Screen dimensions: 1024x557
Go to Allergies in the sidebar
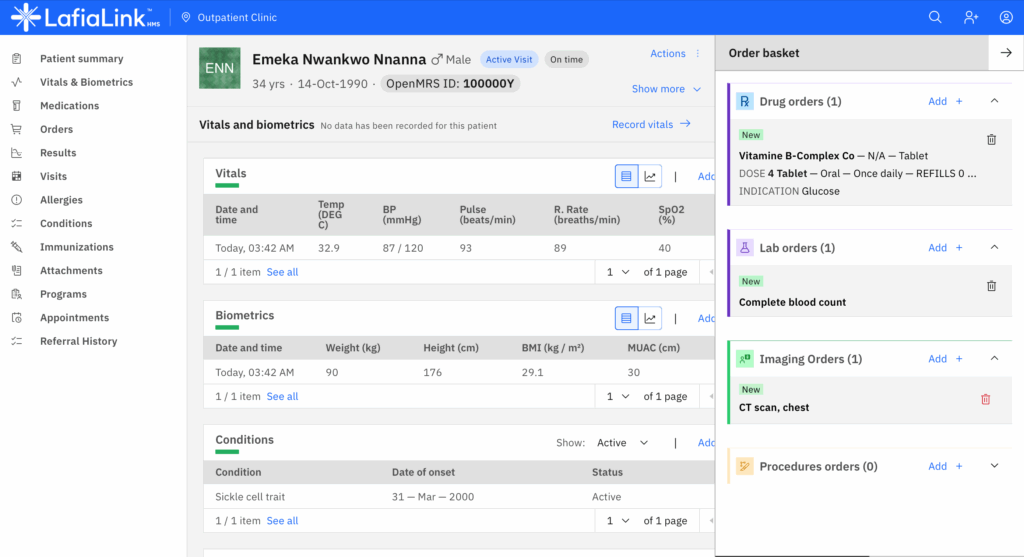click(61, 200)
